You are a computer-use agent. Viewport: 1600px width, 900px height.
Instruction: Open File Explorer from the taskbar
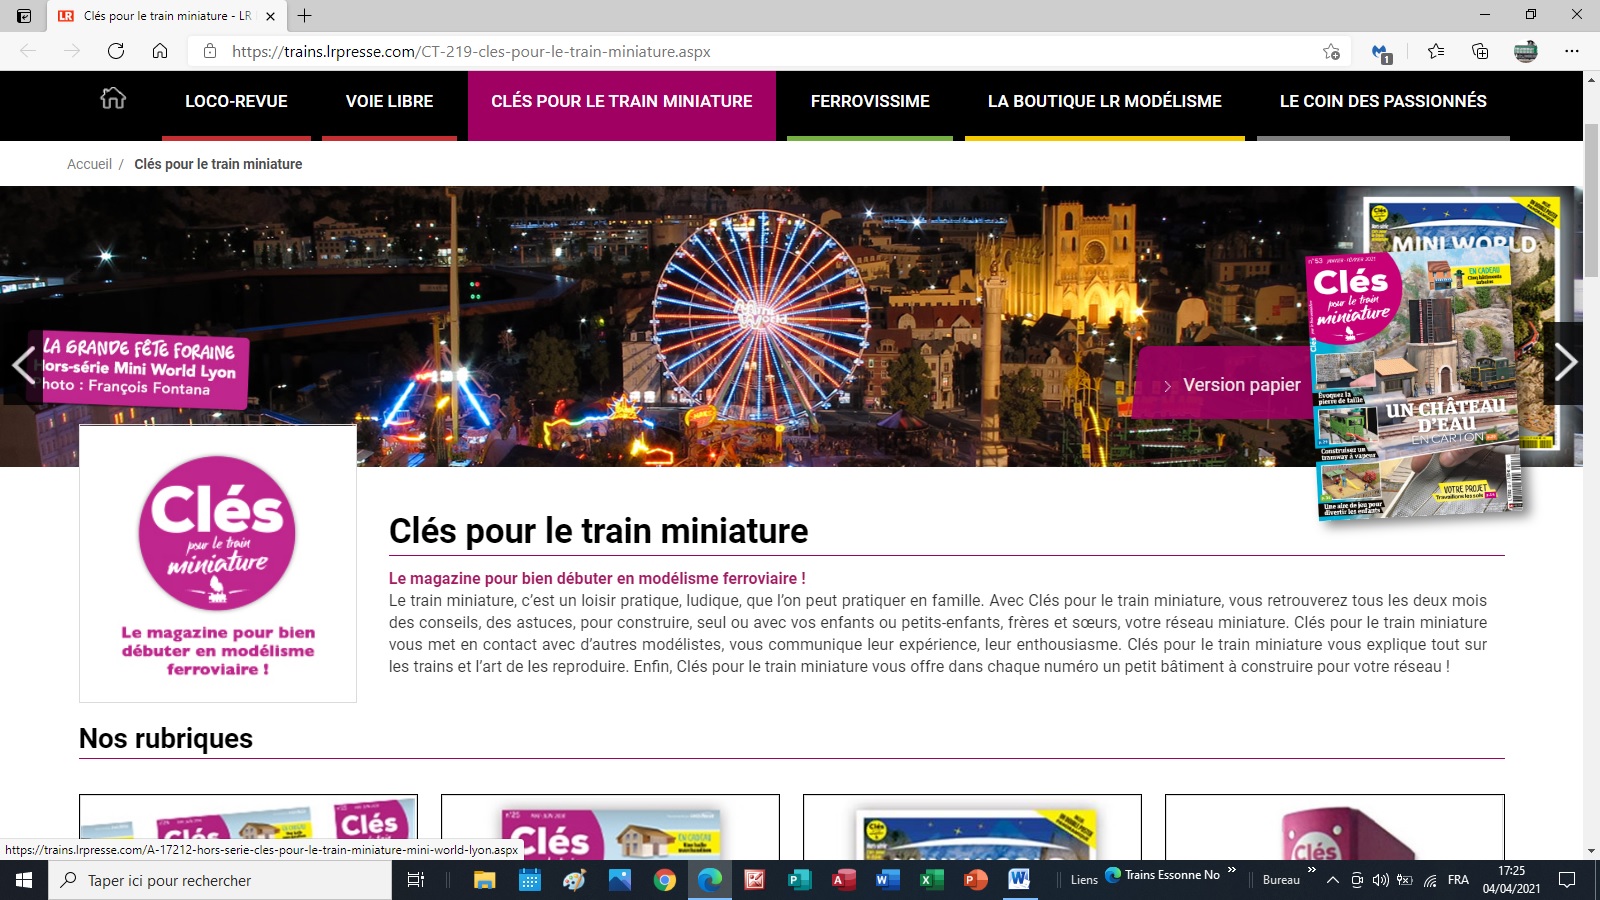pos(485,880)
